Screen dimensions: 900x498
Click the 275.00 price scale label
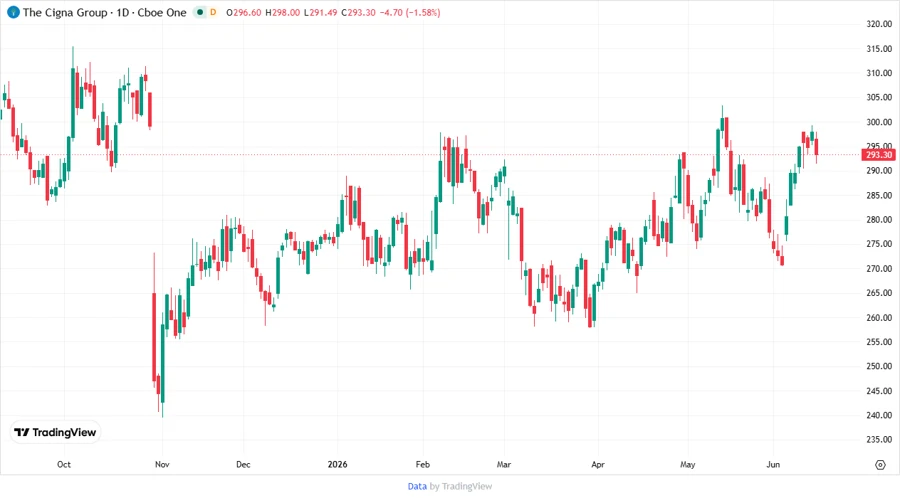pyautogui.click(x=879, y=244)
